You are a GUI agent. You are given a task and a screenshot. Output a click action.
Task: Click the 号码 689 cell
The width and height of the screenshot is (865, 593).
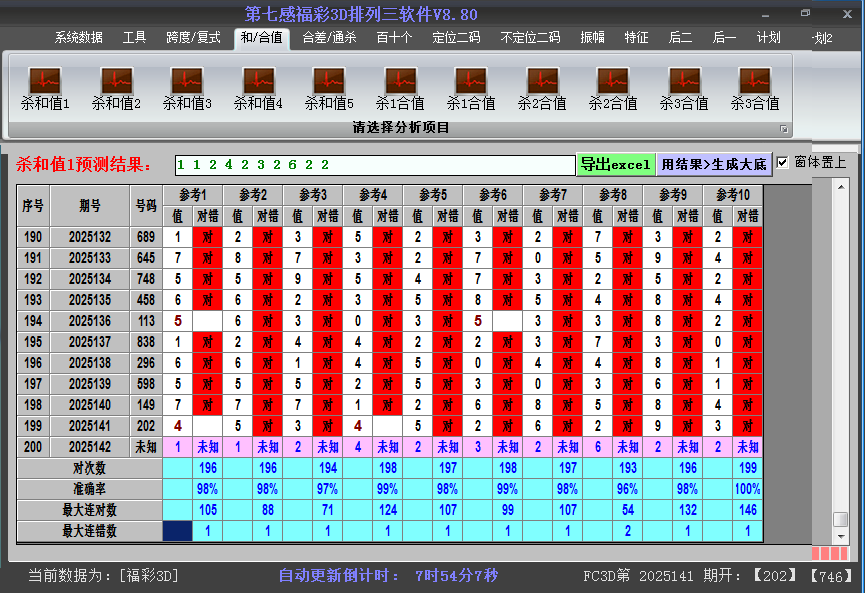146,237
